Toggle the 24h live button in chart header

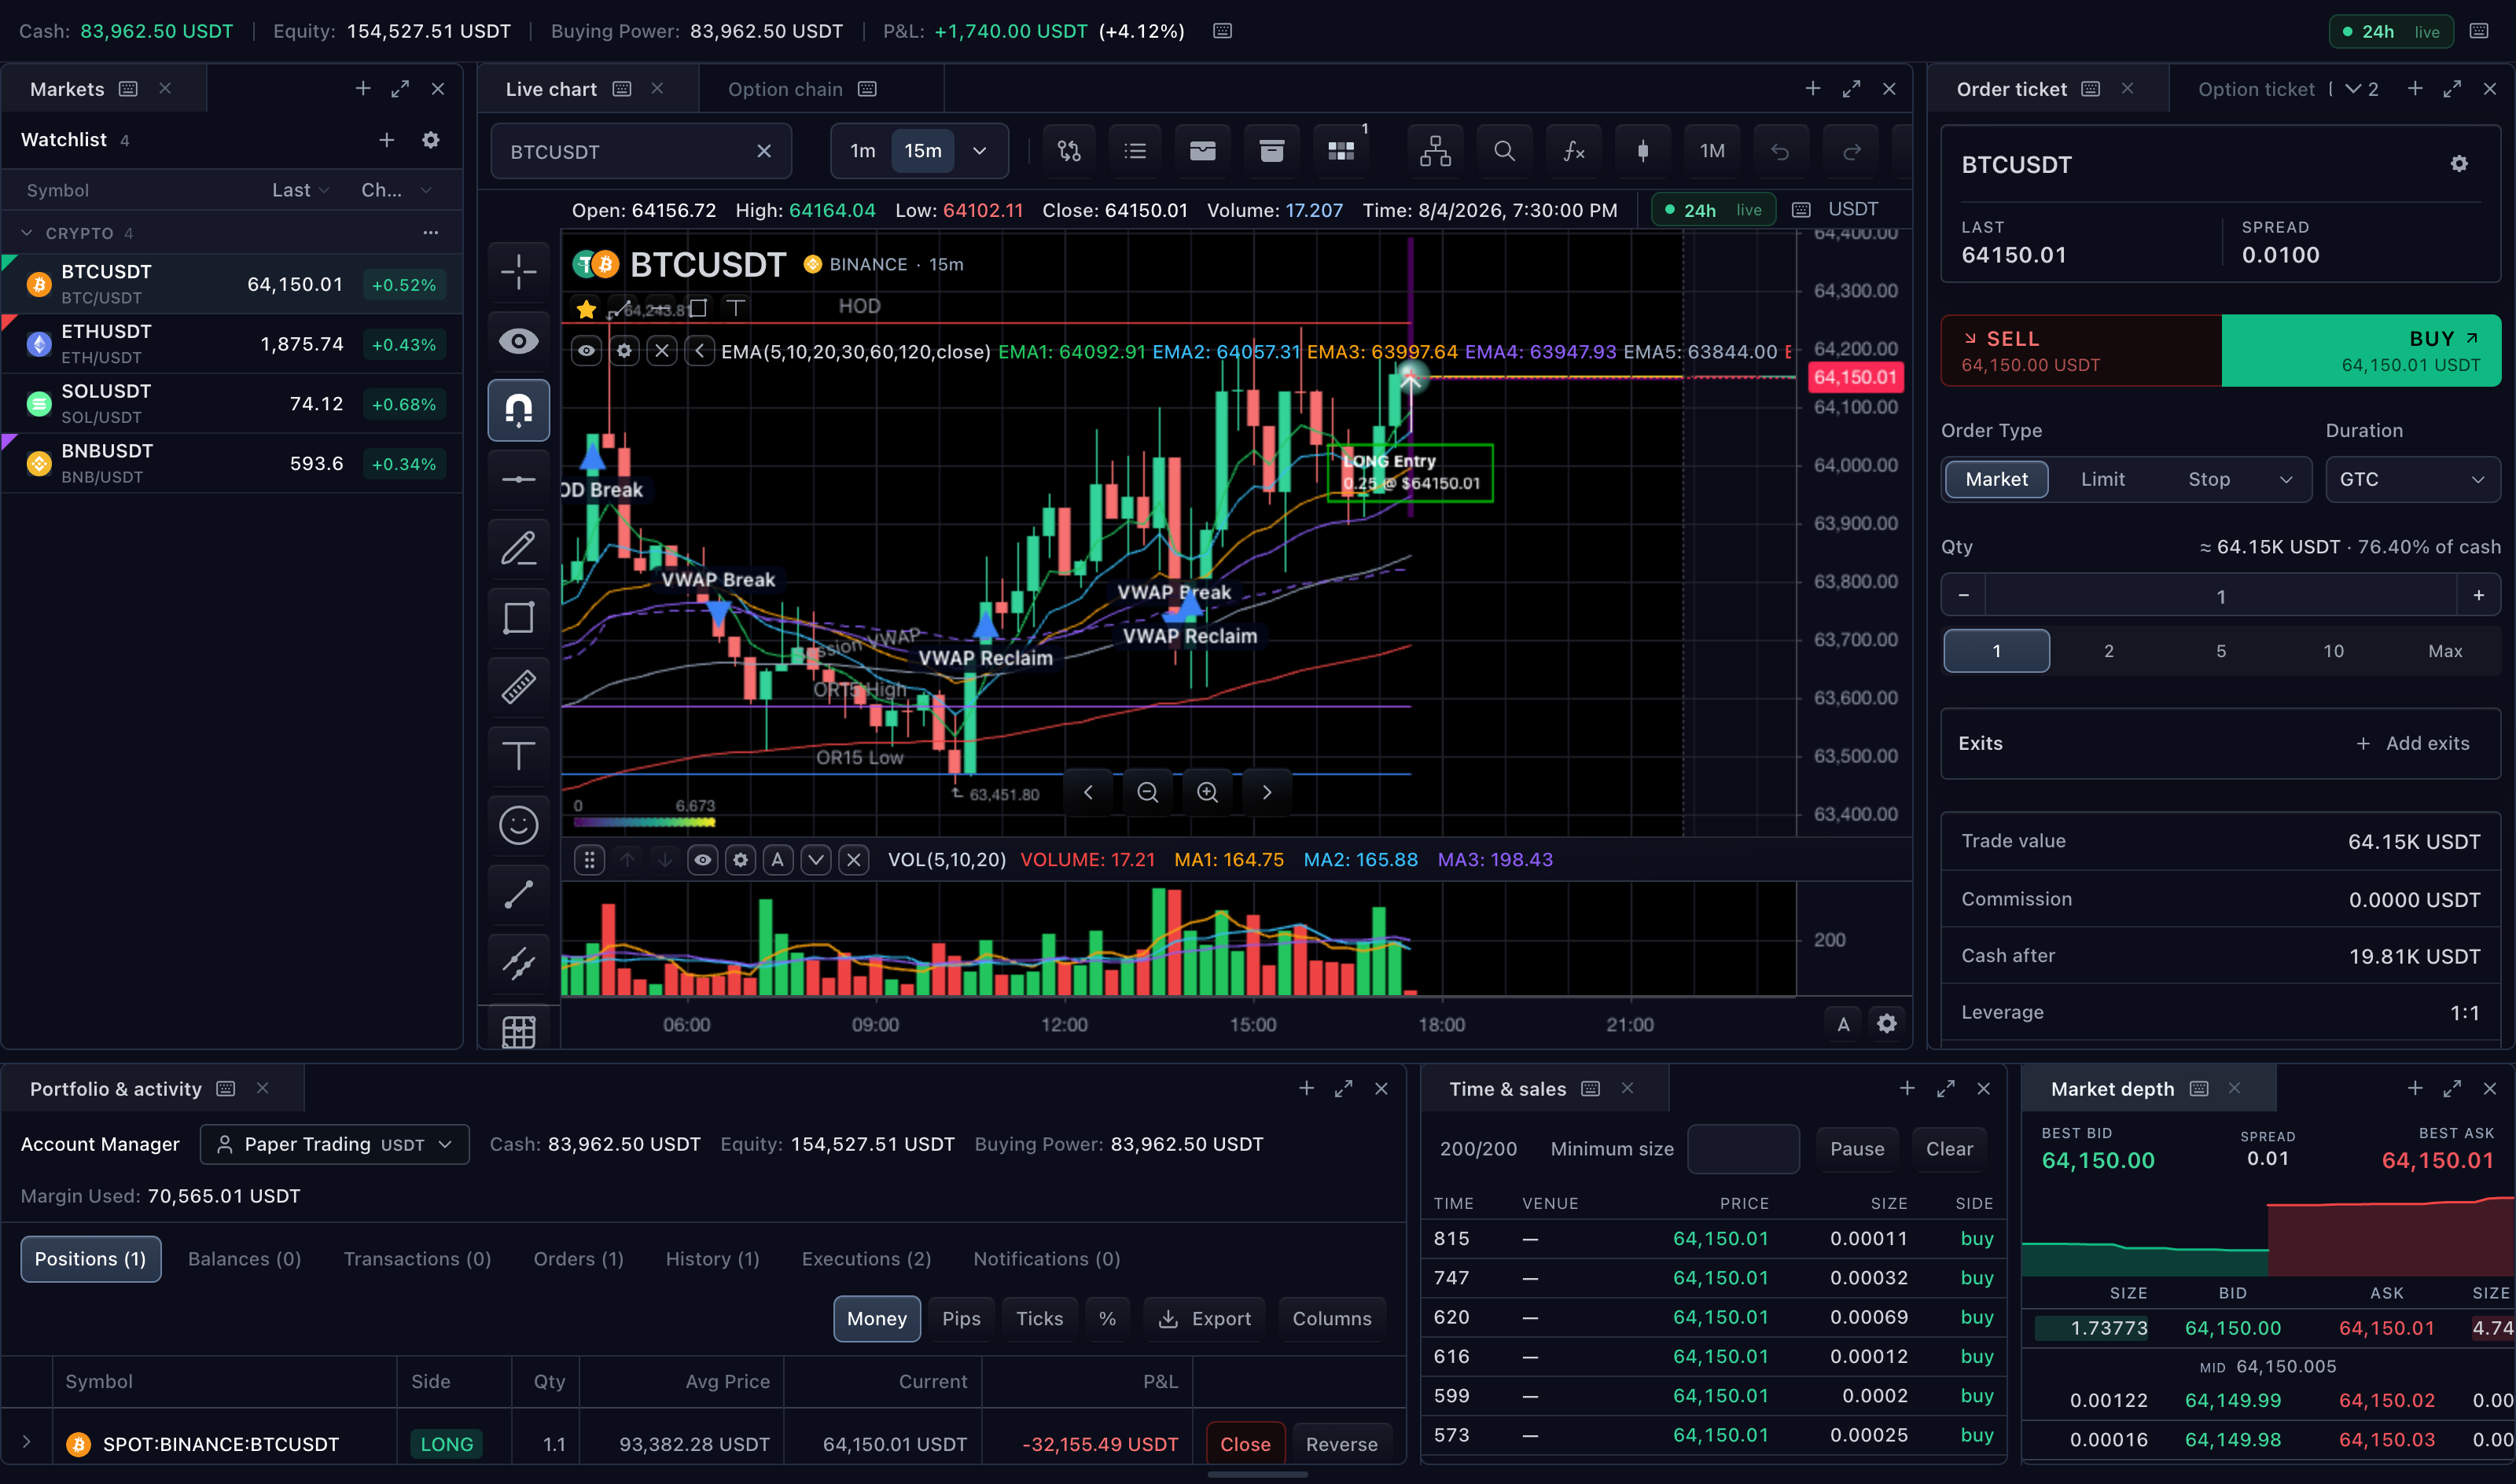pyautogui.click(x=1713, y=210)
